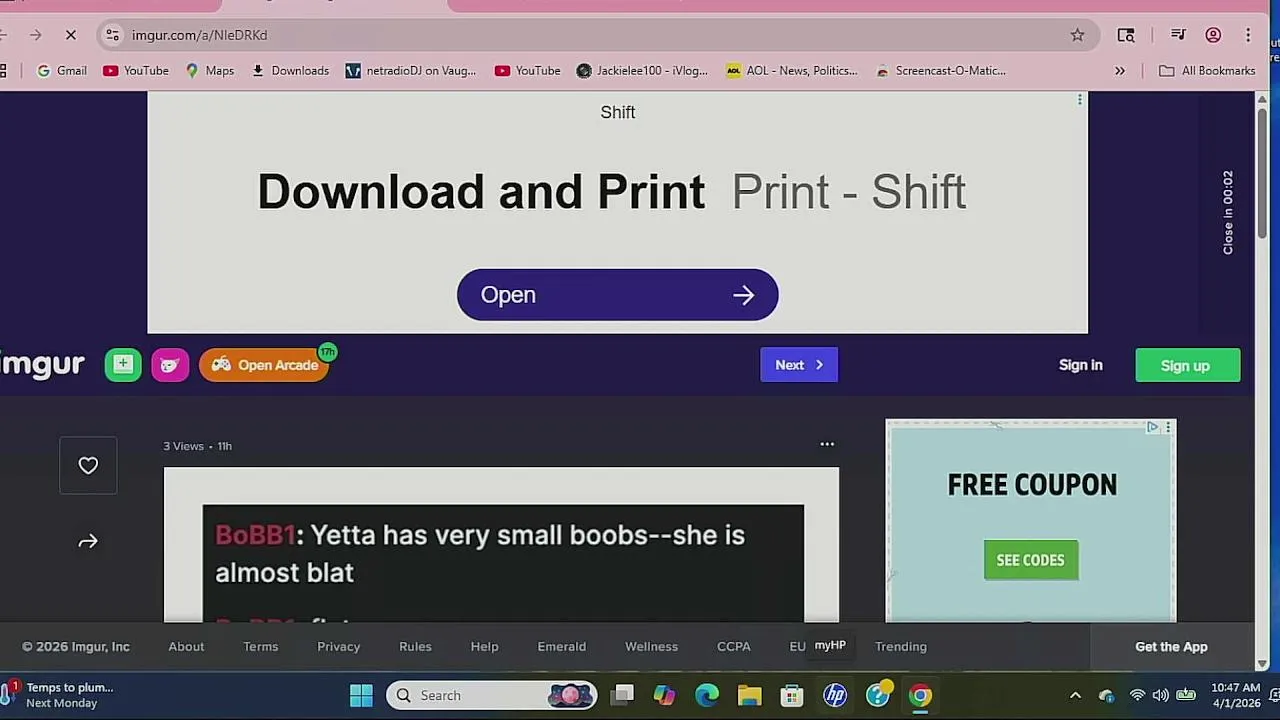Open Microsoft Store from taskbar

click(x=792, y=695)
